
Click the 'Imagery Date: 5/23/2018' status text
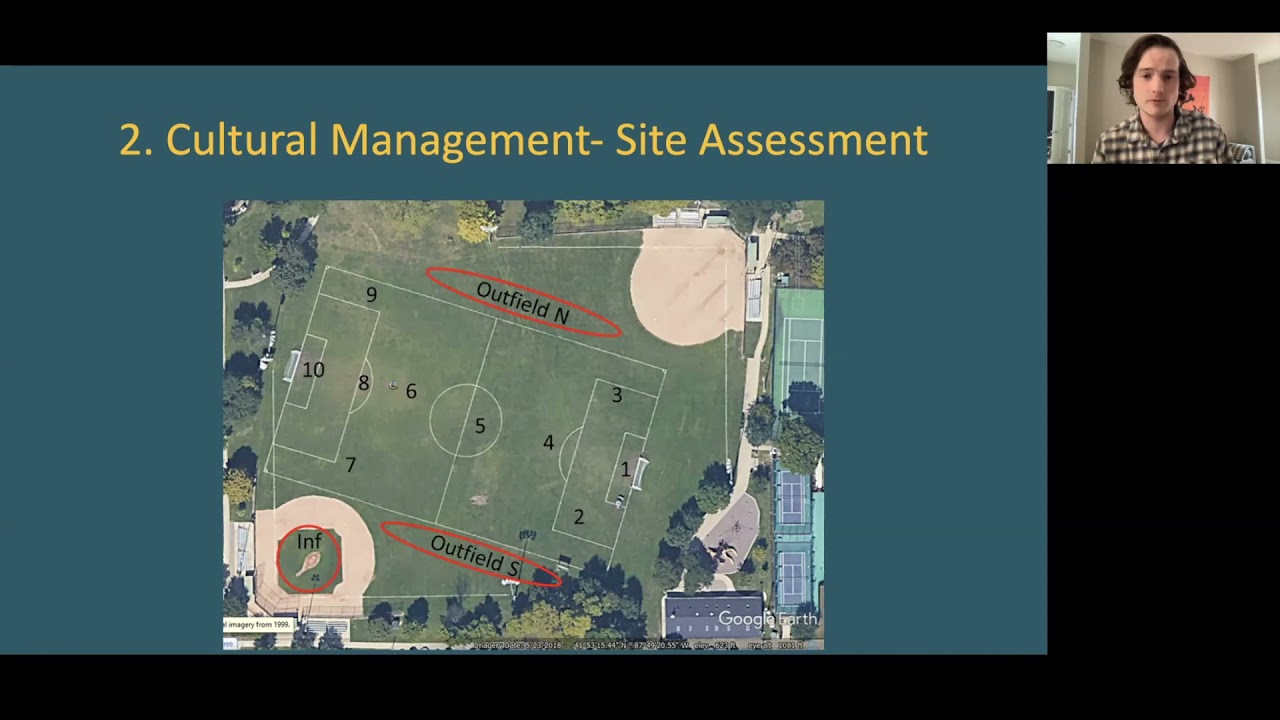click(x=518, y=646)
